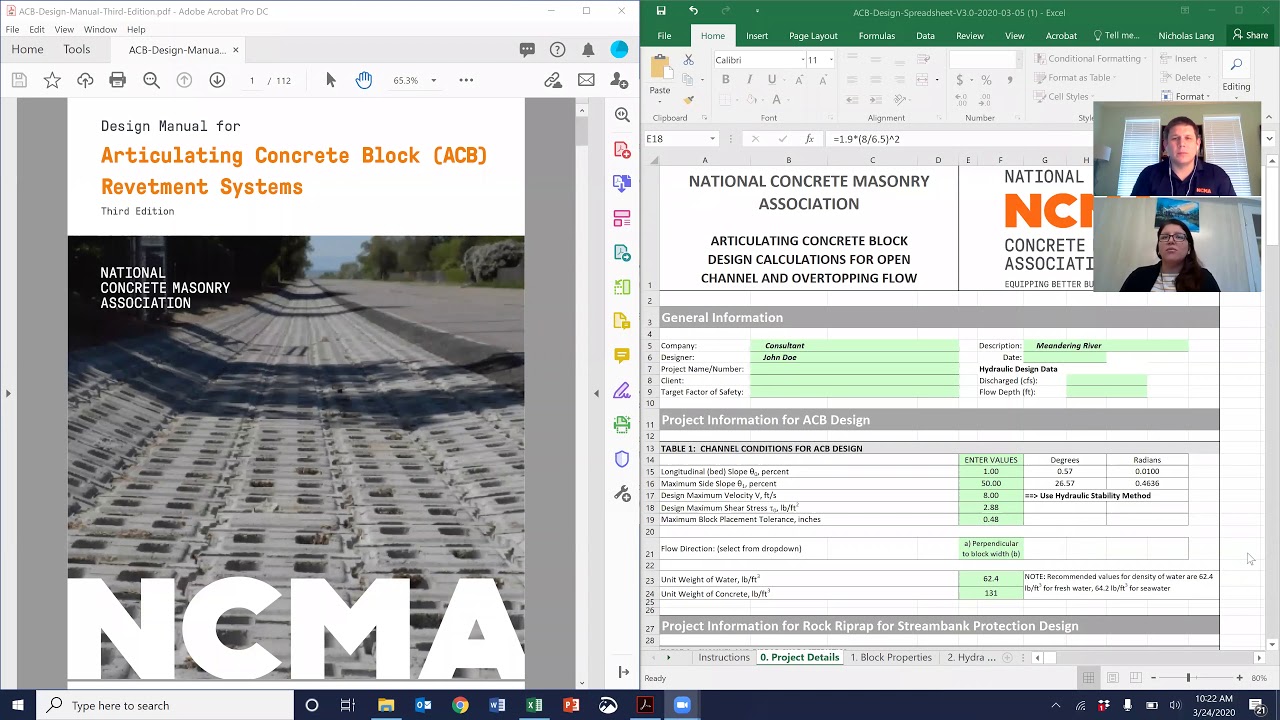This screenshot has width=1280, height=720.
Task: Expand Excel's Editing group menu
Action: tap(1236, 74)
